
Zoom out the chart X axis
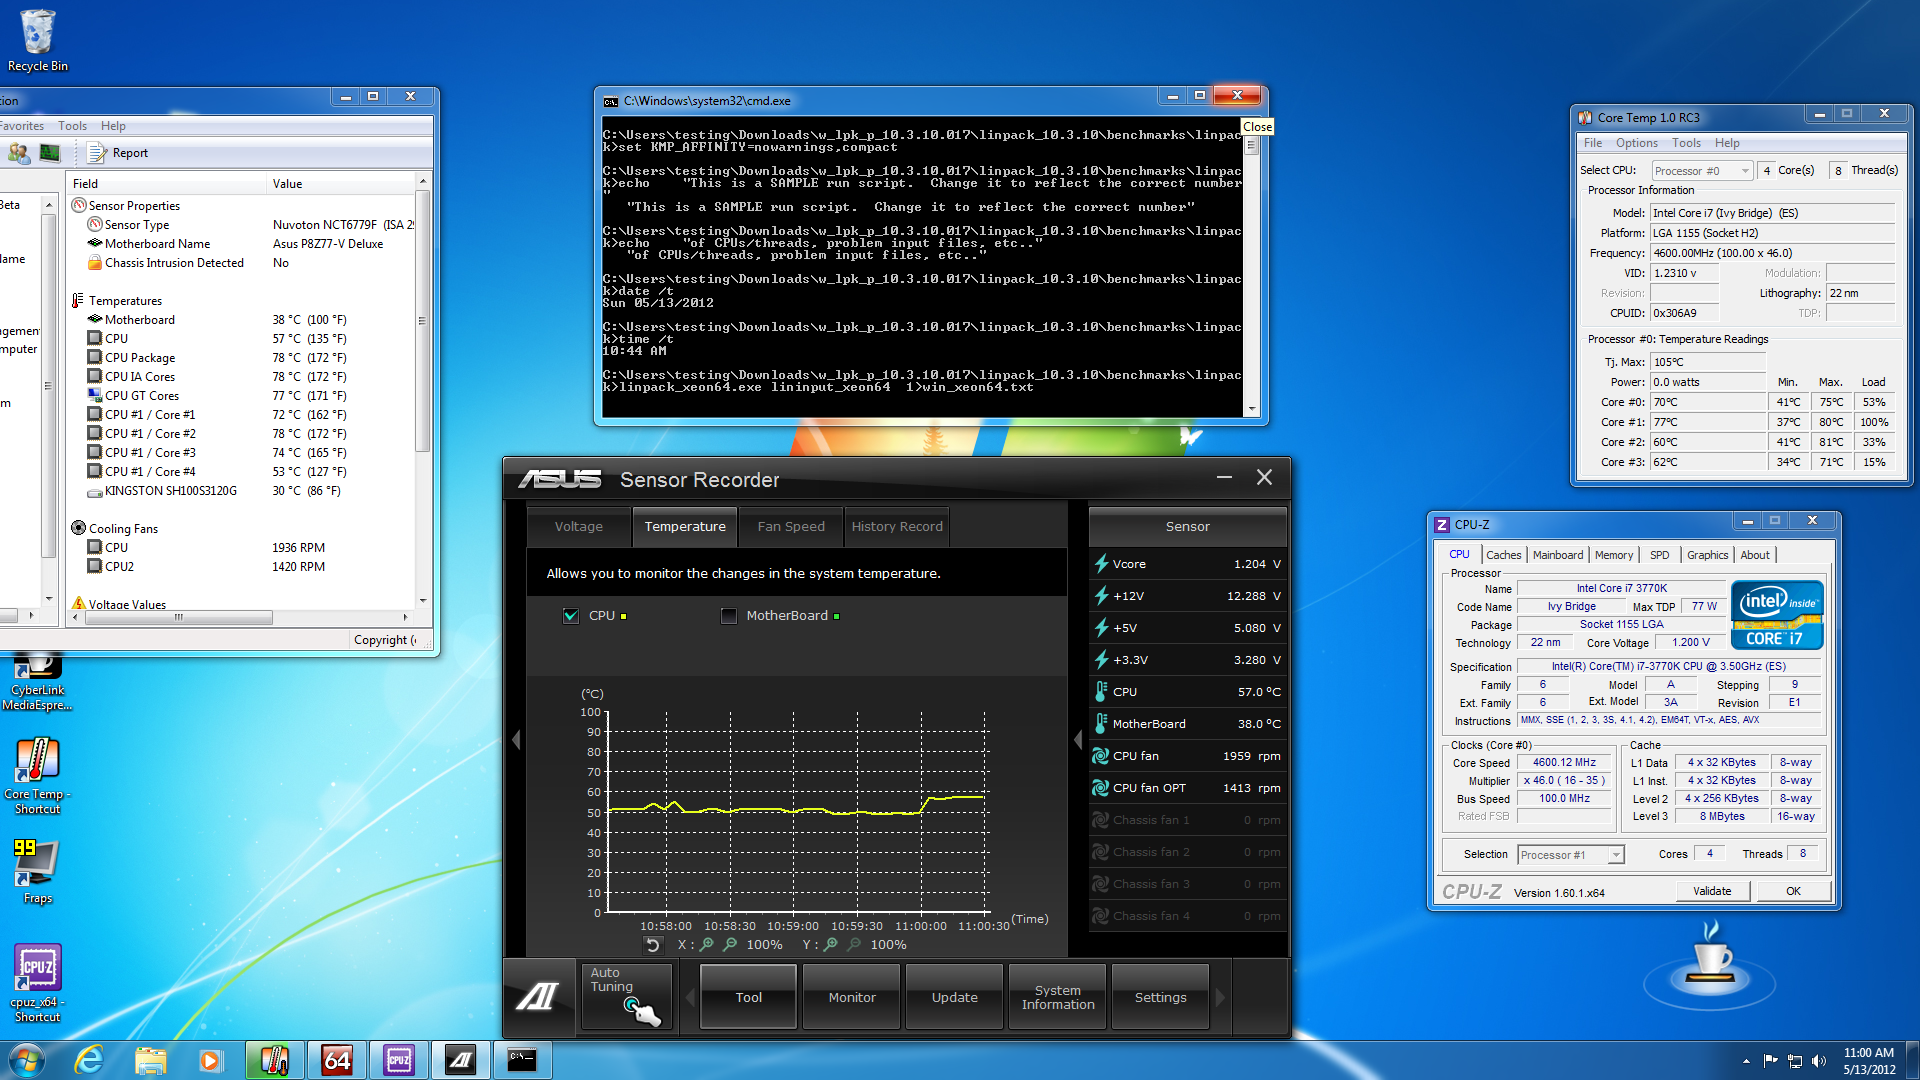pos(730,944)
